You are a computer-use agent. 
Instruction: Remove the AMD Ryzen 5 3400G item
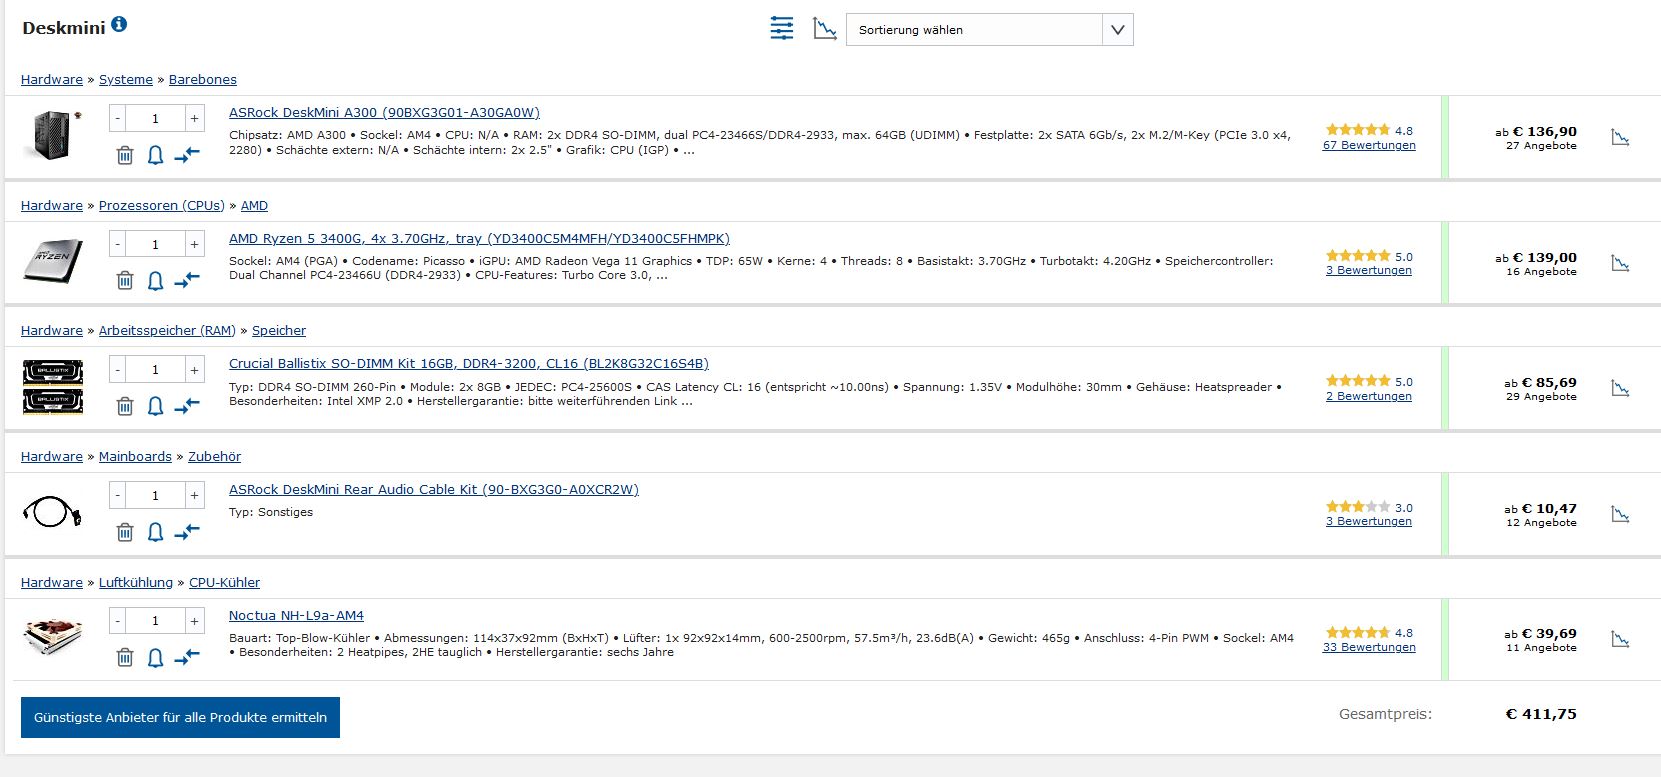coord(125,281)
